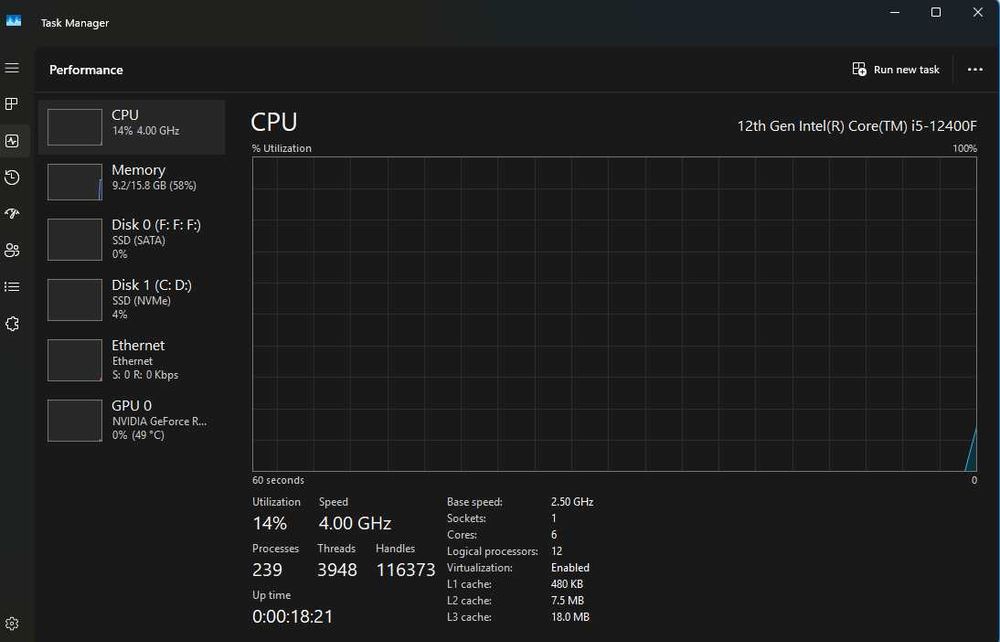Open Users page icon
Screen dimensions: 1000x642
coord(12,250)
